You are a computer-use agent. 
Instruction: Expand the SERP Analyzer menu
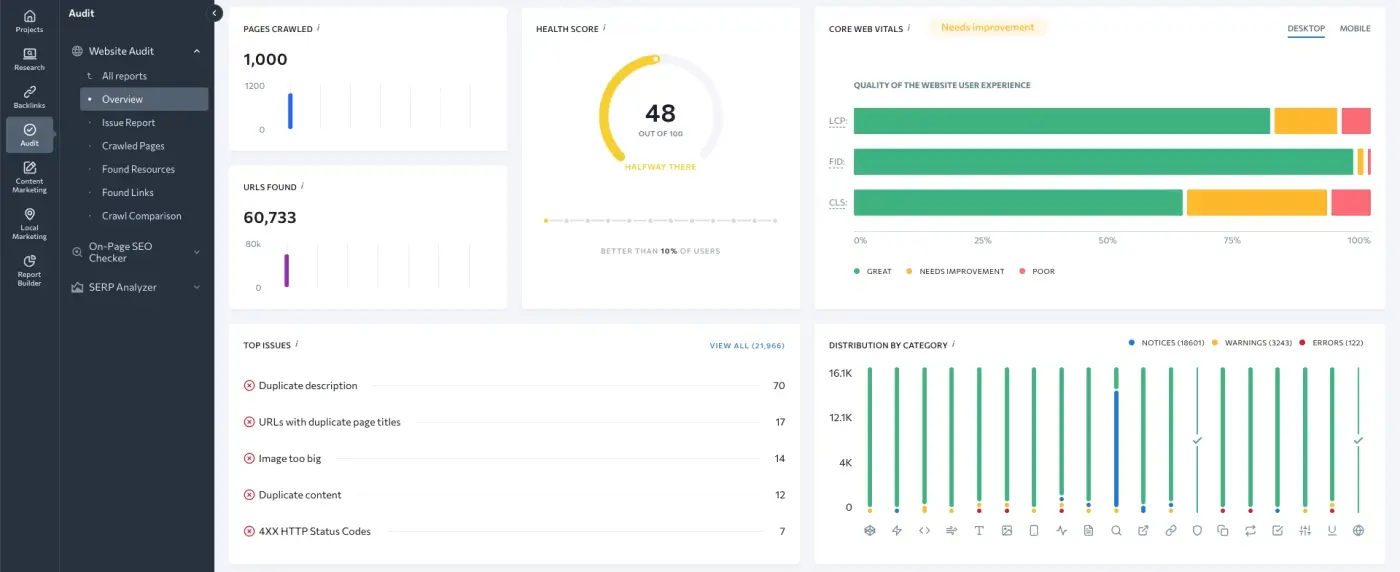[x=197, y=288]
